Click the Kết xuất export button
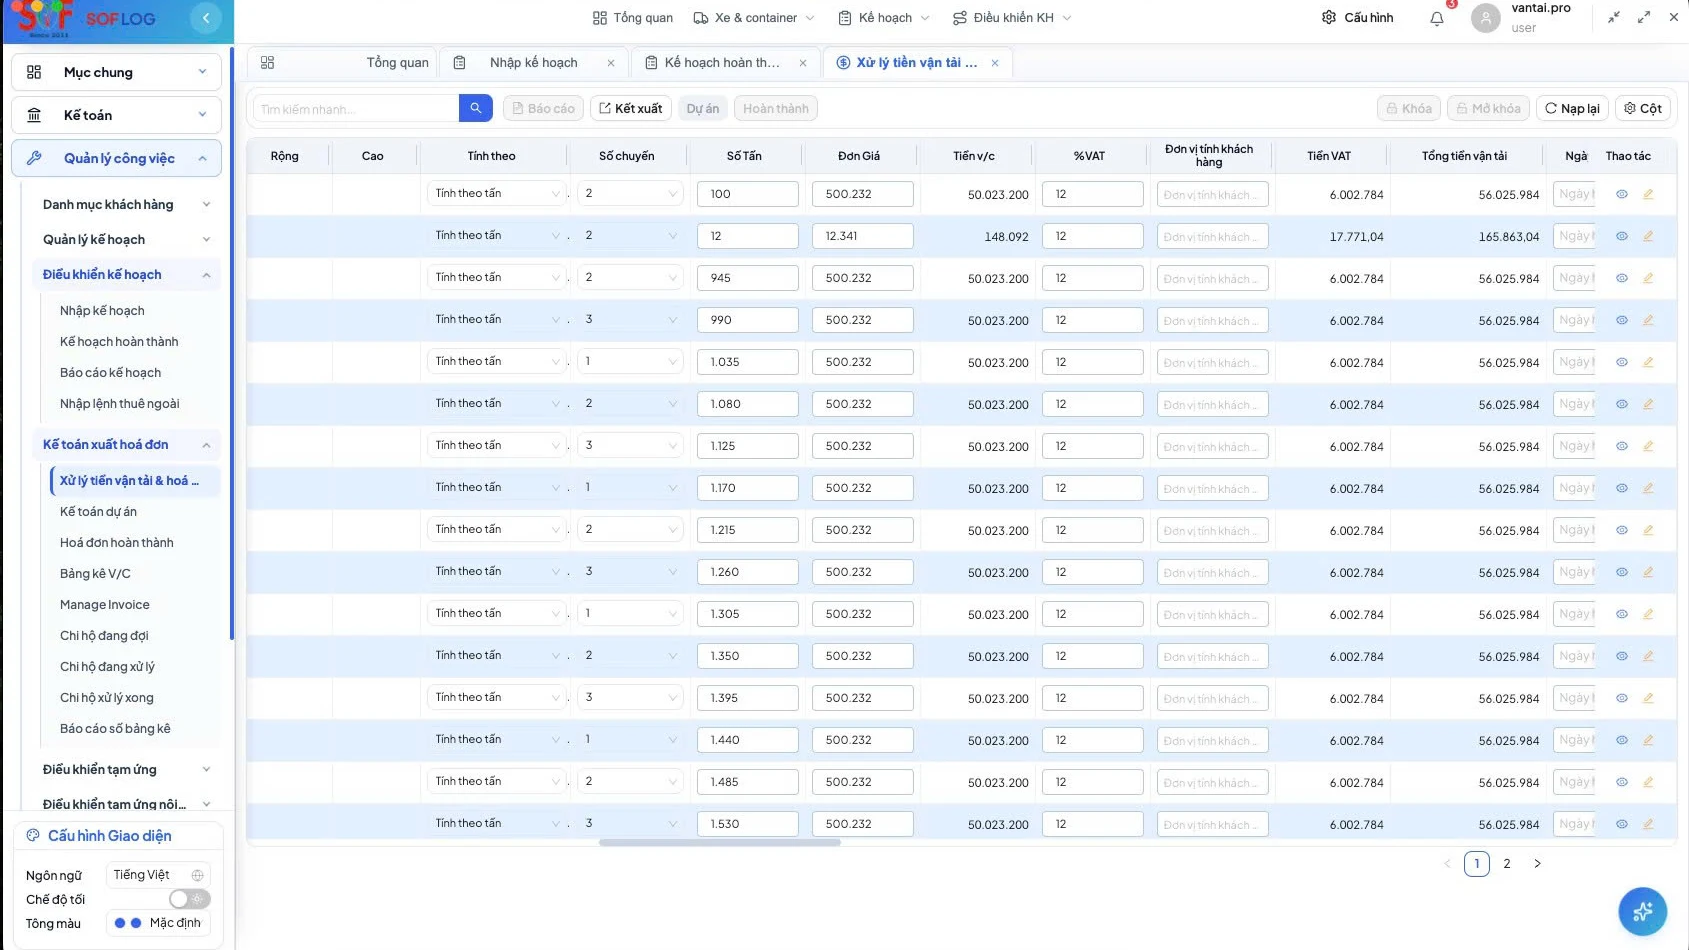Image resolution: width=1689 pixels, height=950 pixels. (x=631, y=108)
